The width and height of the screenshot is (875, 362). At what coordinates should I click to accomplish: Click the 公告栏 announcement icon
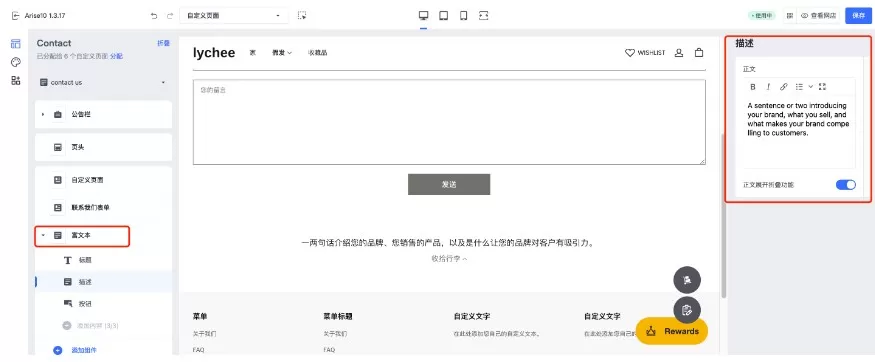[x=57, y=114]
